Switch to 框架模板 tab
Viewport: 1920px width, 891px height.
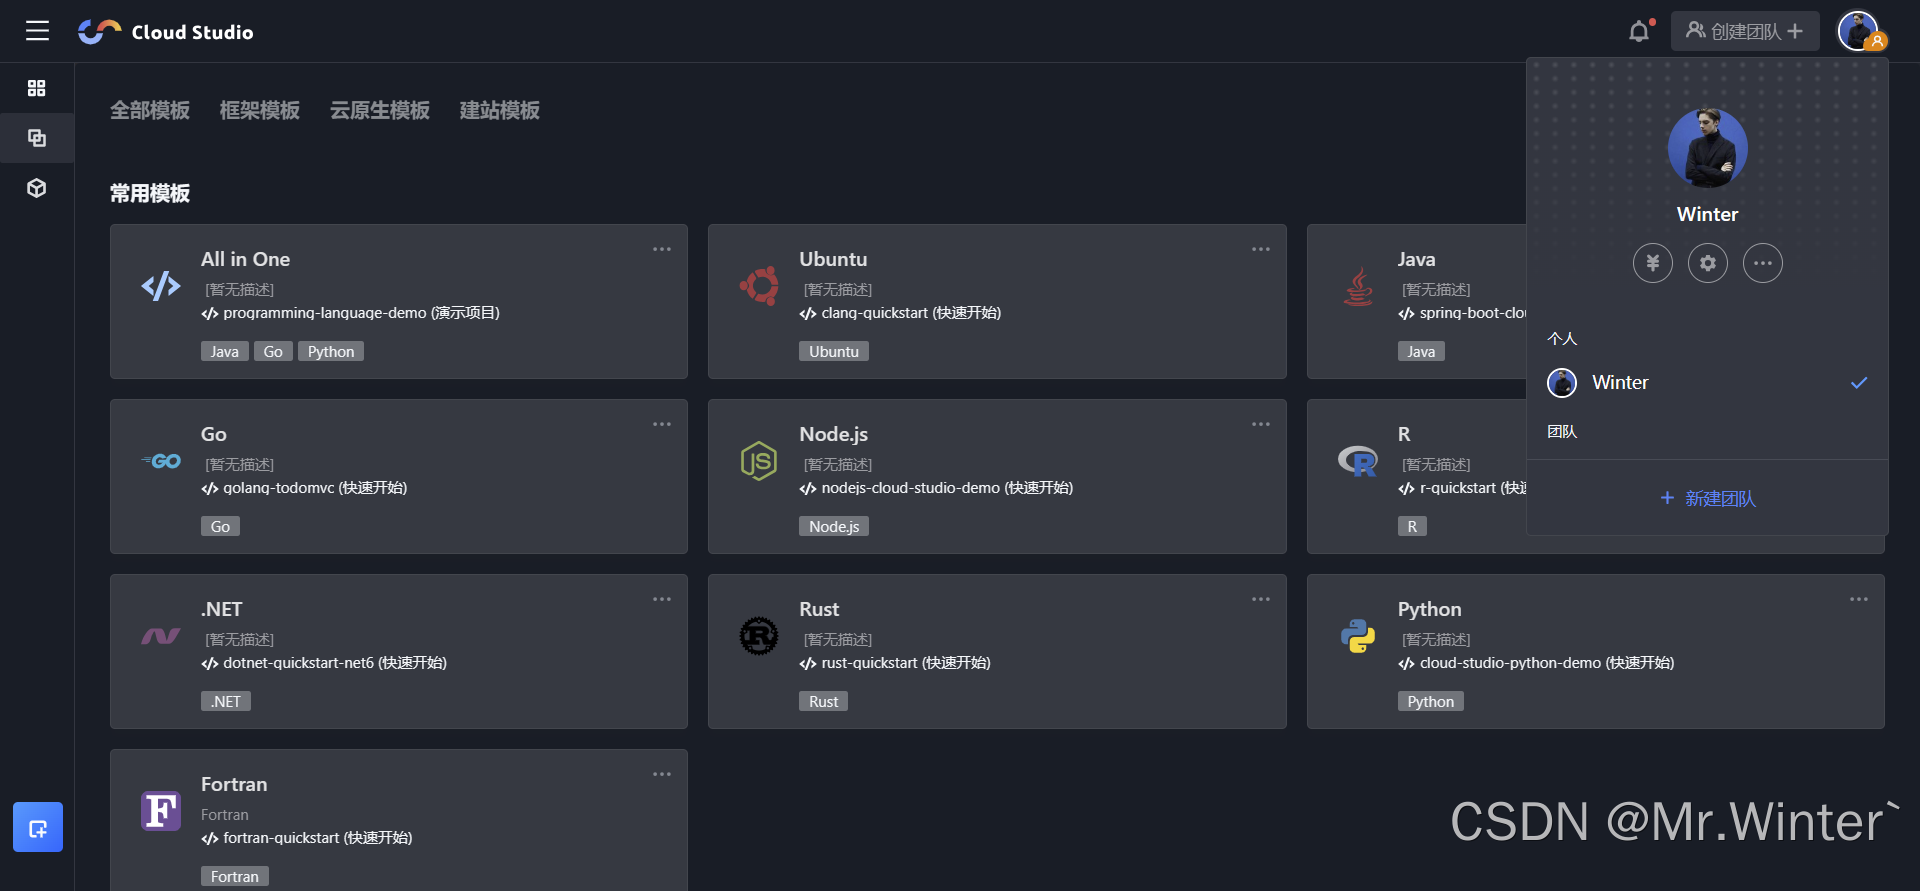point(260,110)
